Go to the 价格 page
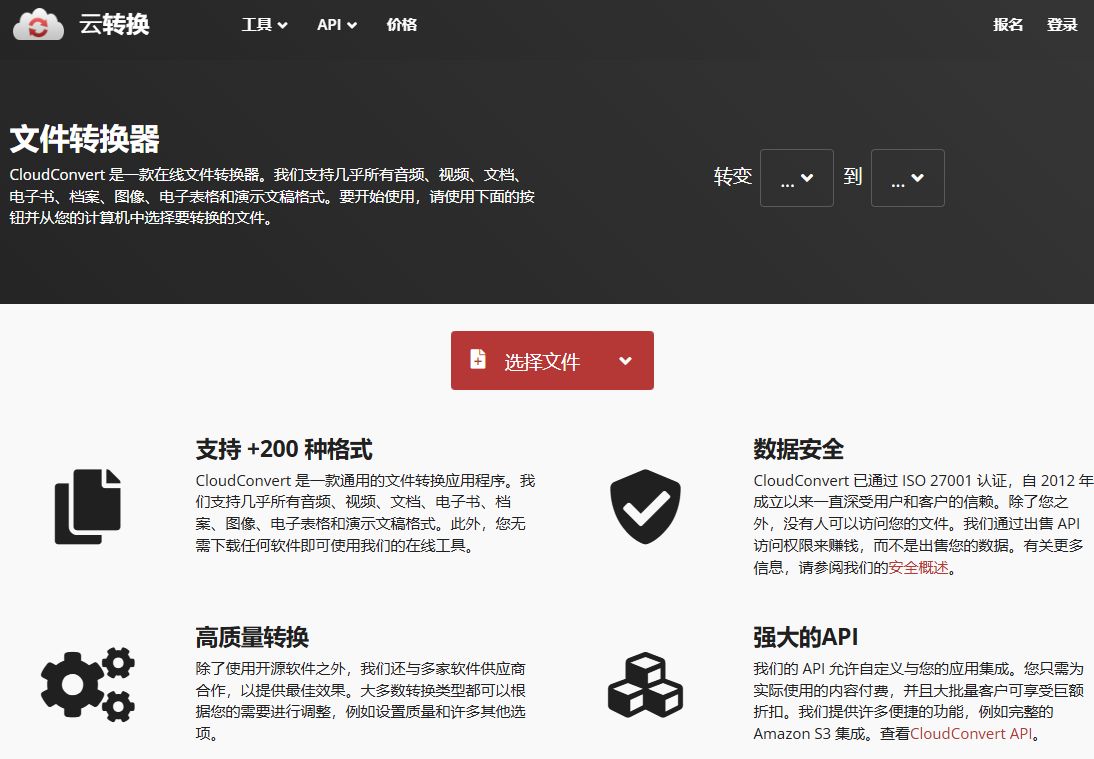The height and width of the screenshot is (759, 1094). tap(402, 25)
